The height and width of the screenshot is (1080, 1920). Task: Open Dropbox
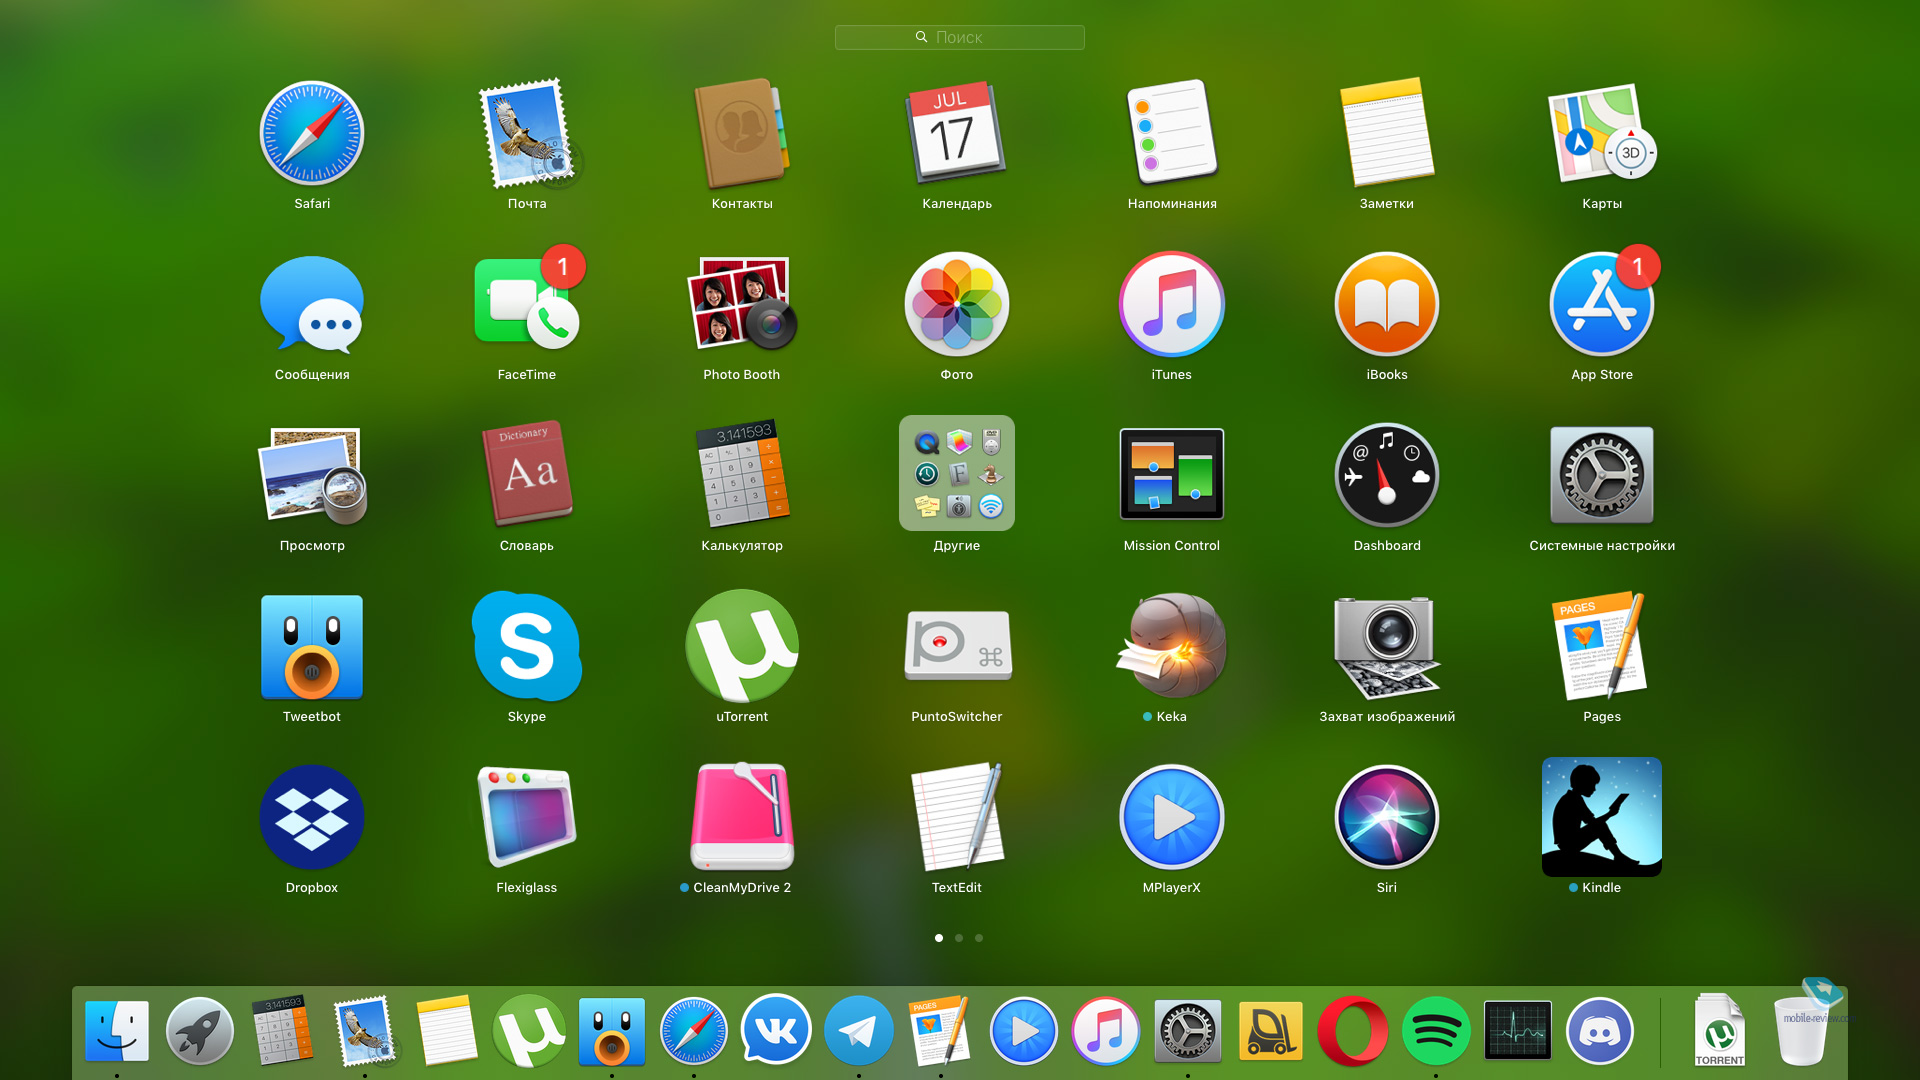[x=312, y=817]
